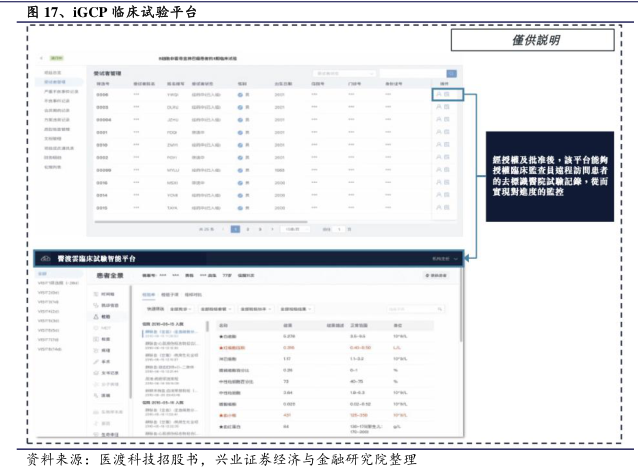Open 时间轴 timeline icon in patient navigation
638x469 pixels.
(x=96, y=293)
